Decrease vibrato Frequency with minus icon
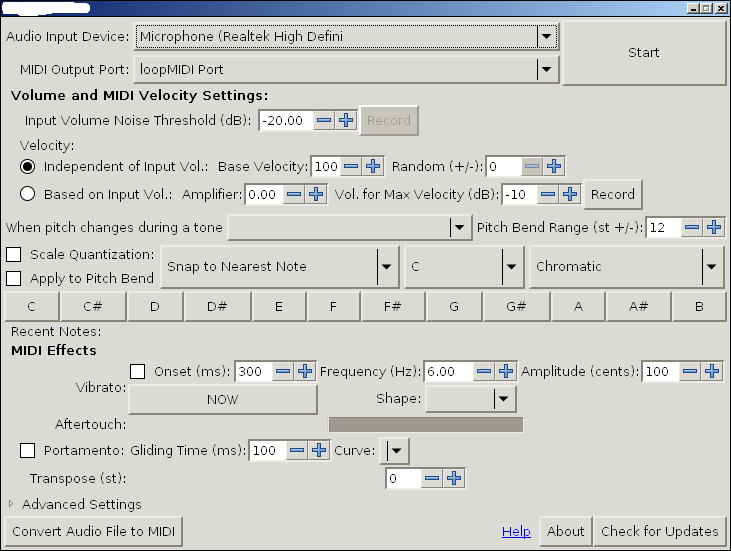The image size is (731, 551). [484, 371]
